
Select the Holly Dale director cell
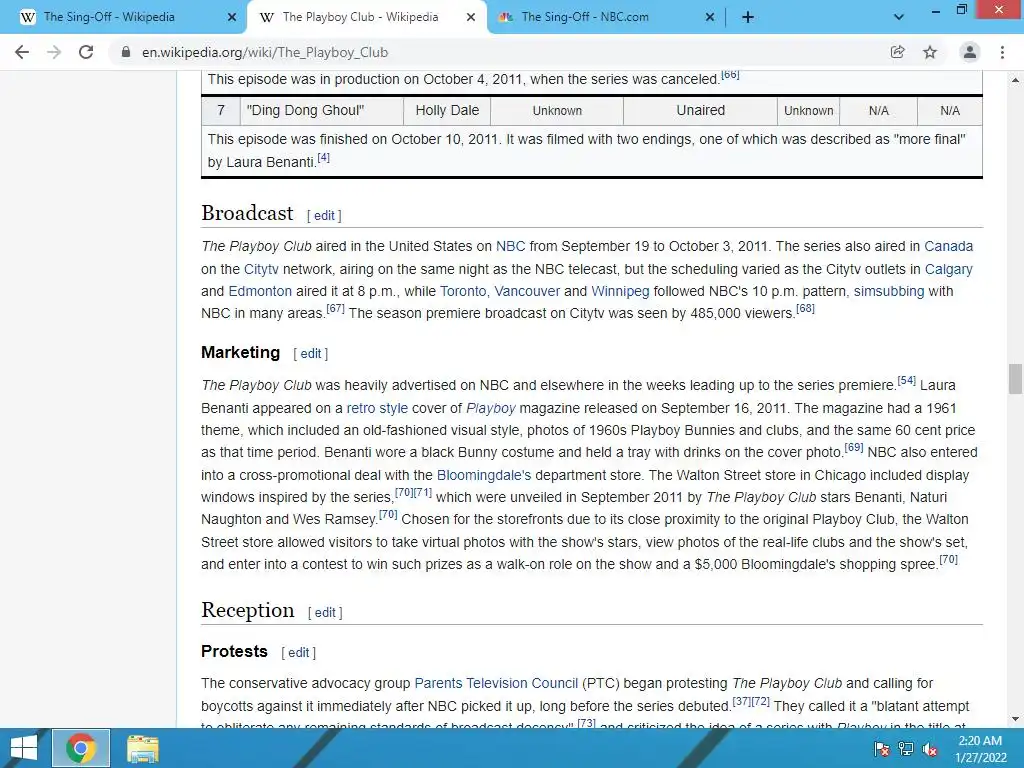point(447,110)
